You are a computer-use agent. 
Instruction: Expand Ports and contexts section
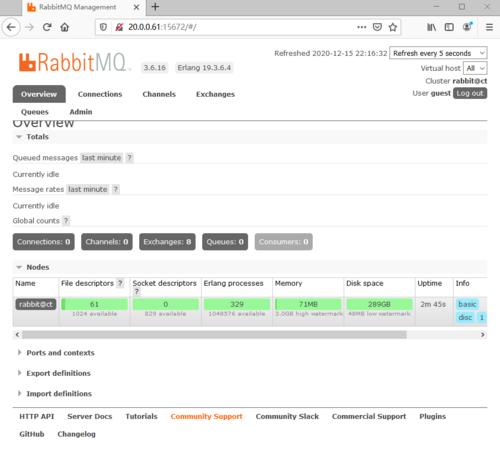[x=60, y=353]
